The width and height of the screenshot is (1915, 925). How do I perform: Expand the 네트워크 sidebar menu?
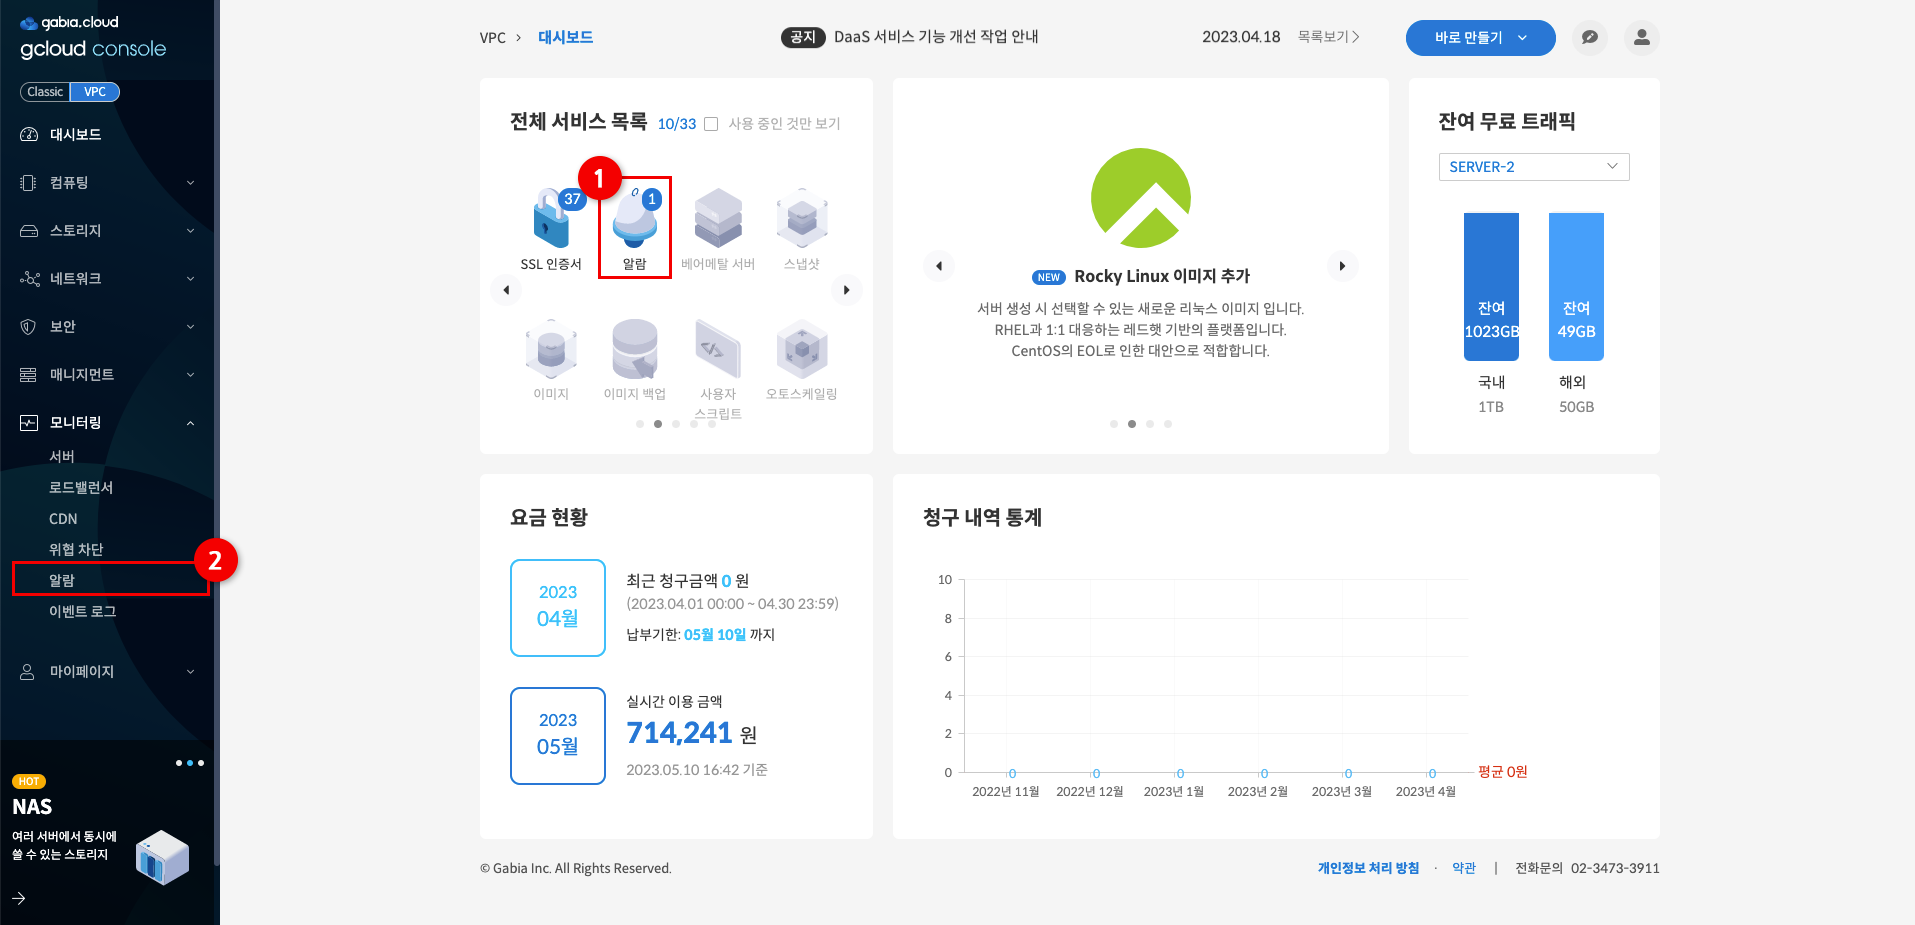[x=107, y=279]
